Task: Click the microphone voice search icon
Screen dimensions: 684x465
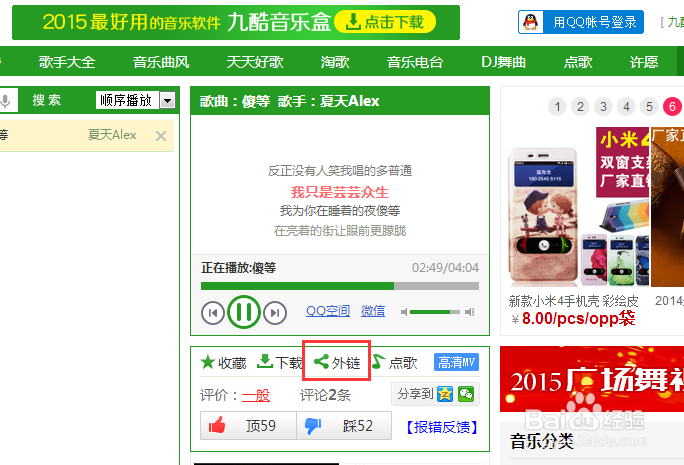Action: (6, 100)
